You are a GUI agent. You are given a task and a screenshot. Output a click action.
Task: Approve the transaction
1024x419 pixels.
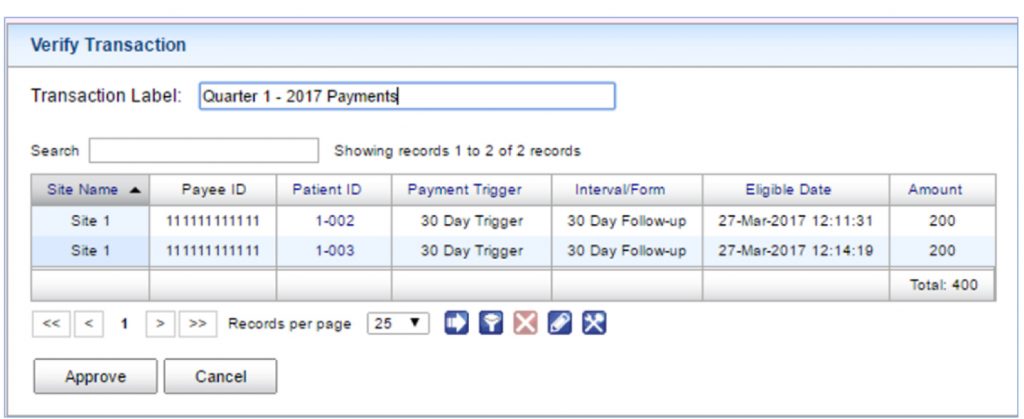pyautogui.click(x=95, y=377)
